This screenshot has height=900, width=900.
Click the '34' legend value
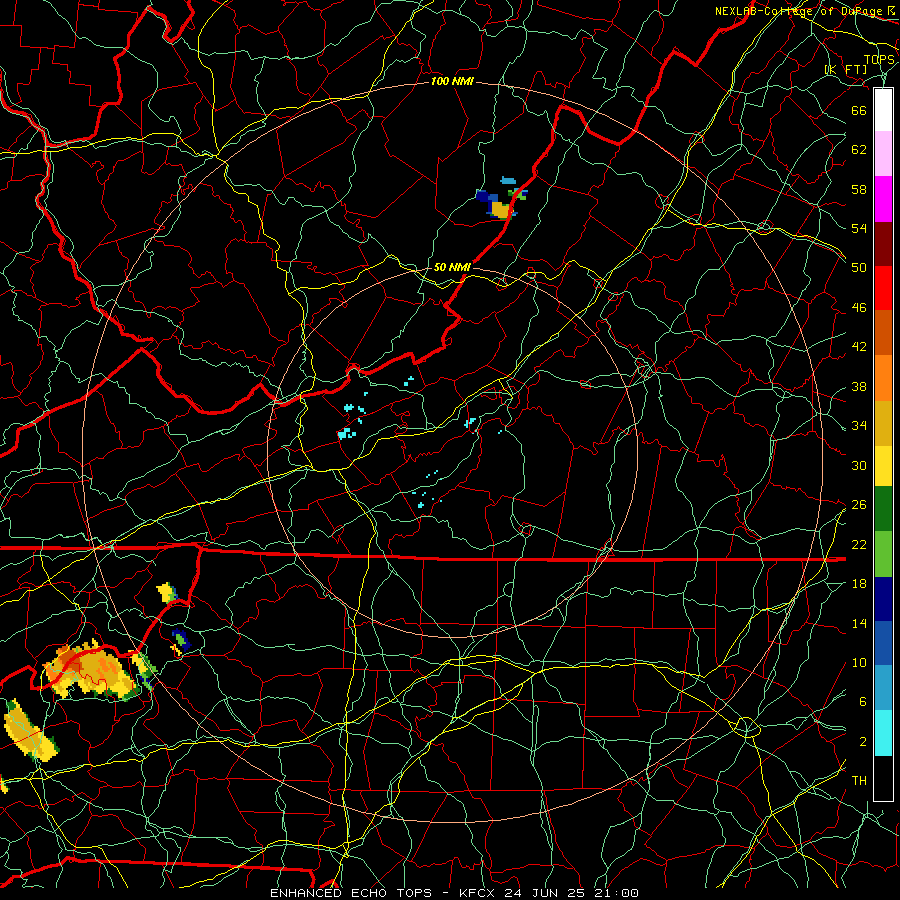click(x=859, y=426)
